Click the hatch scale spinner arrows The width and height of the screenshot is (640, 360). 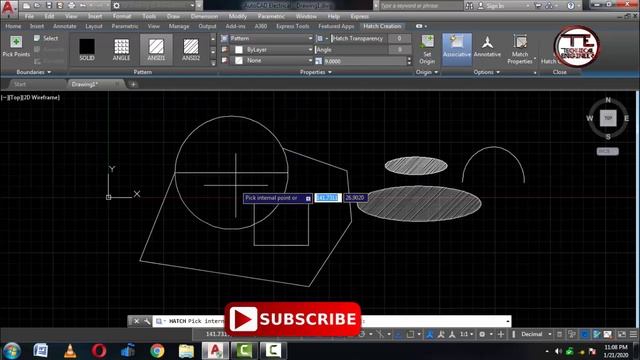click(409, 61)
